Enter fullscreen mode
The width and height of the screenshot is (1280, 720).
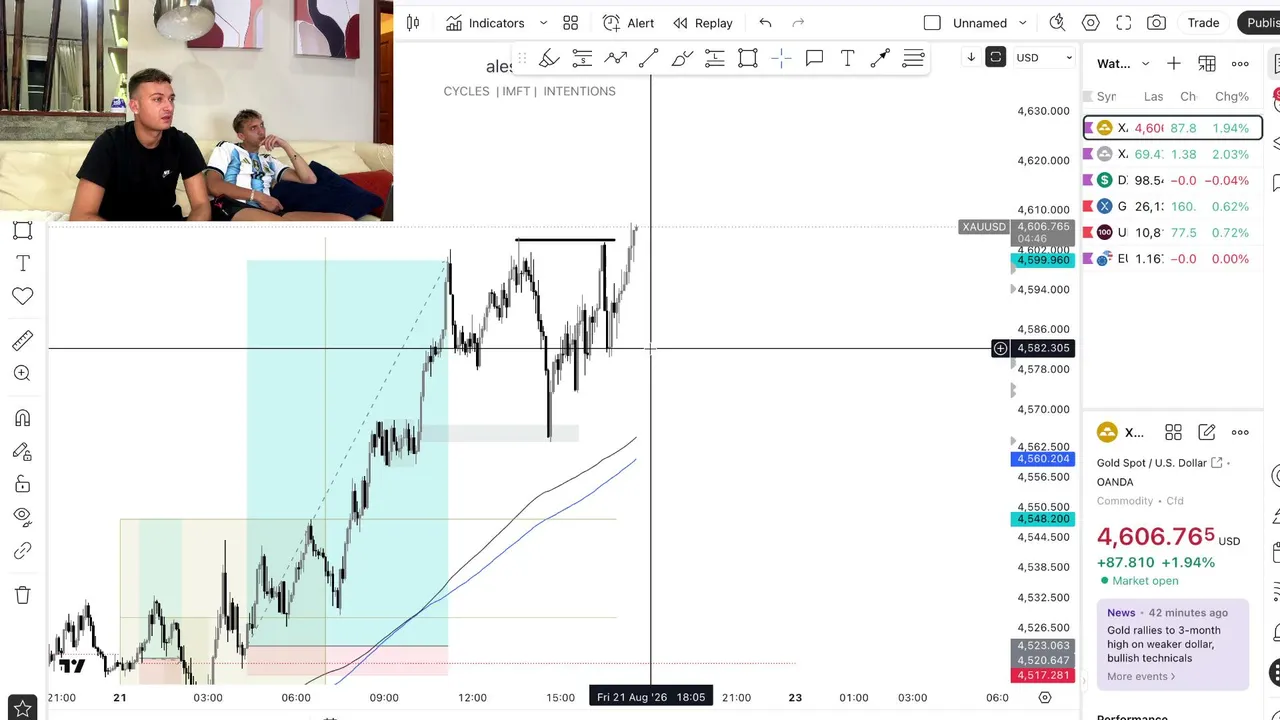pyautogui.click(x=1123, y=23)
